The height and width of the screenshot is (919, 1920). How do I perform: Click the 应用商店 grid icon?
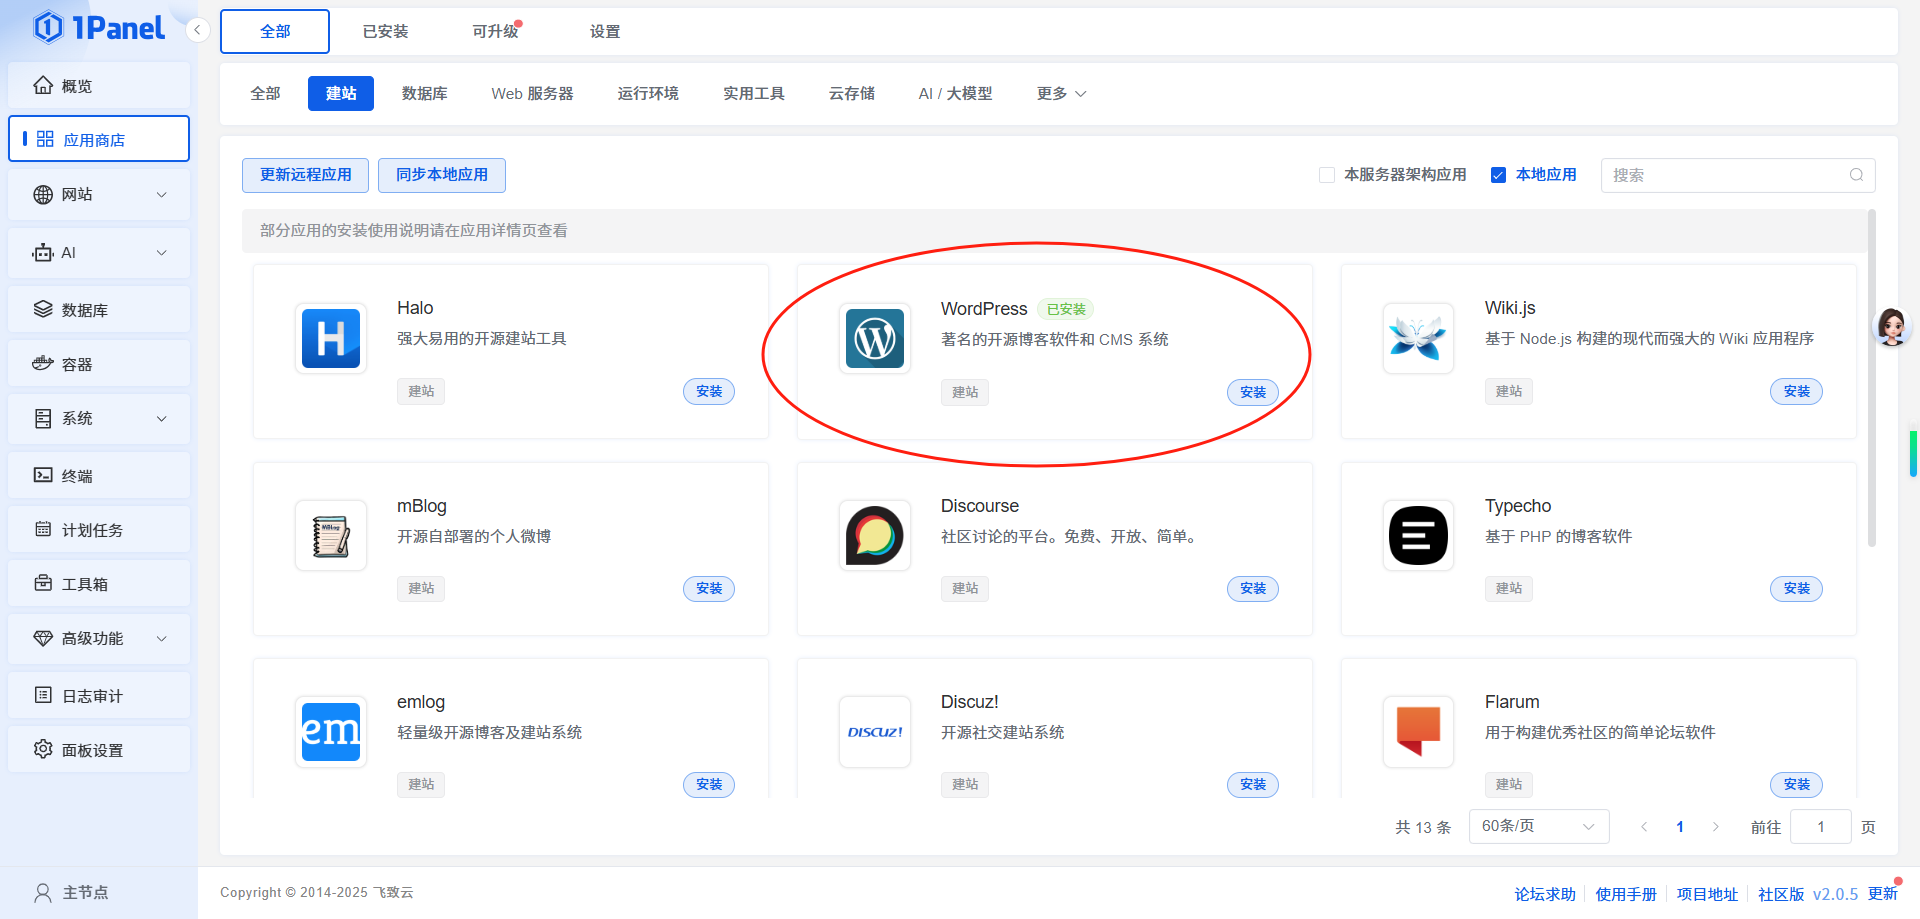[x=45, y=139]
